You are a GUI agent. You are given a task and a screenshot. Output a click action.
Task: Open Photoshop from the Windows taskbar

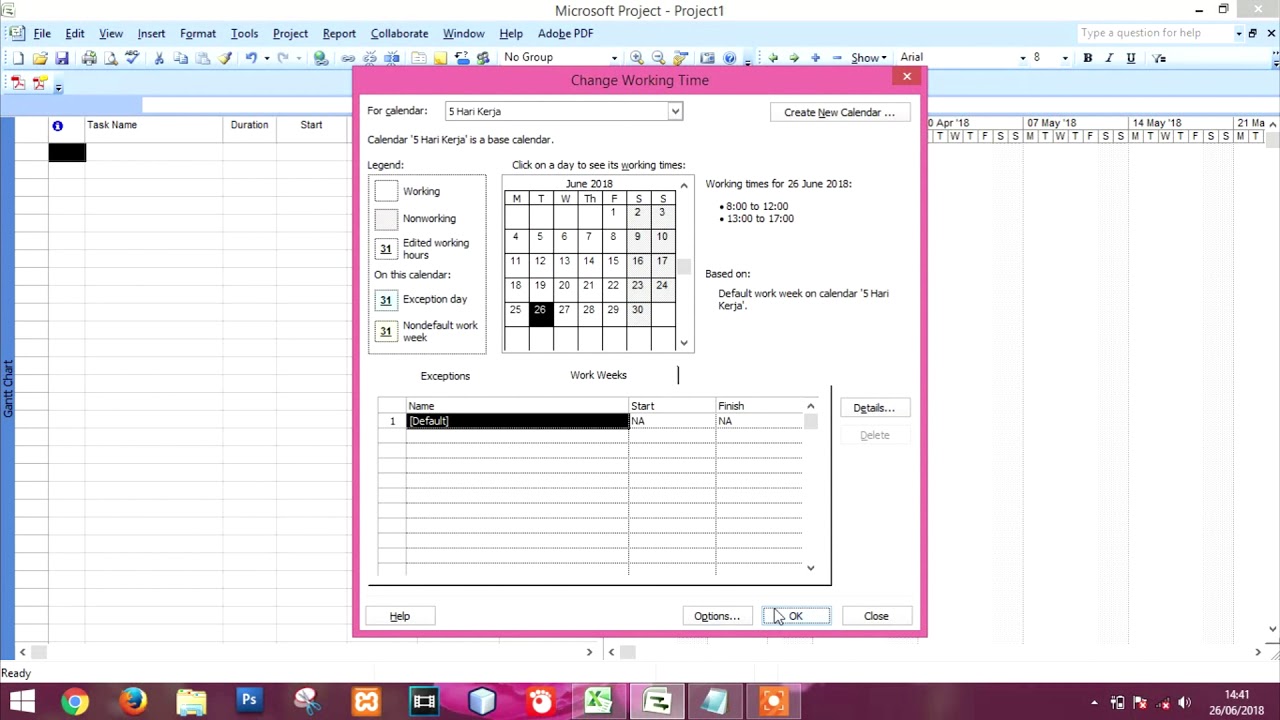(249, 701)
